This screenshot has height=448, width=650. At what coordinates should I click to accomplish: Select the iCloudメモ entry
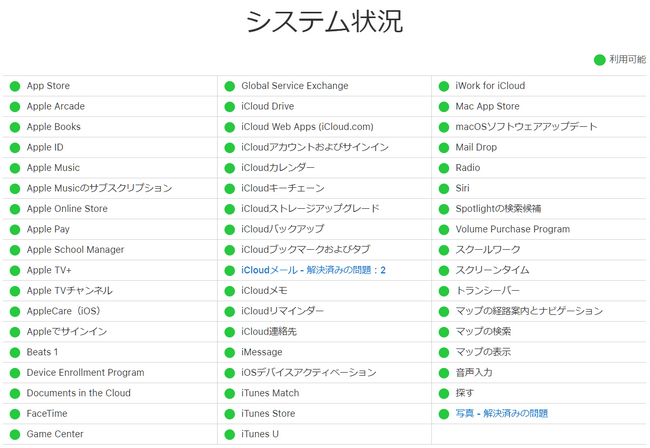[264, 291]
